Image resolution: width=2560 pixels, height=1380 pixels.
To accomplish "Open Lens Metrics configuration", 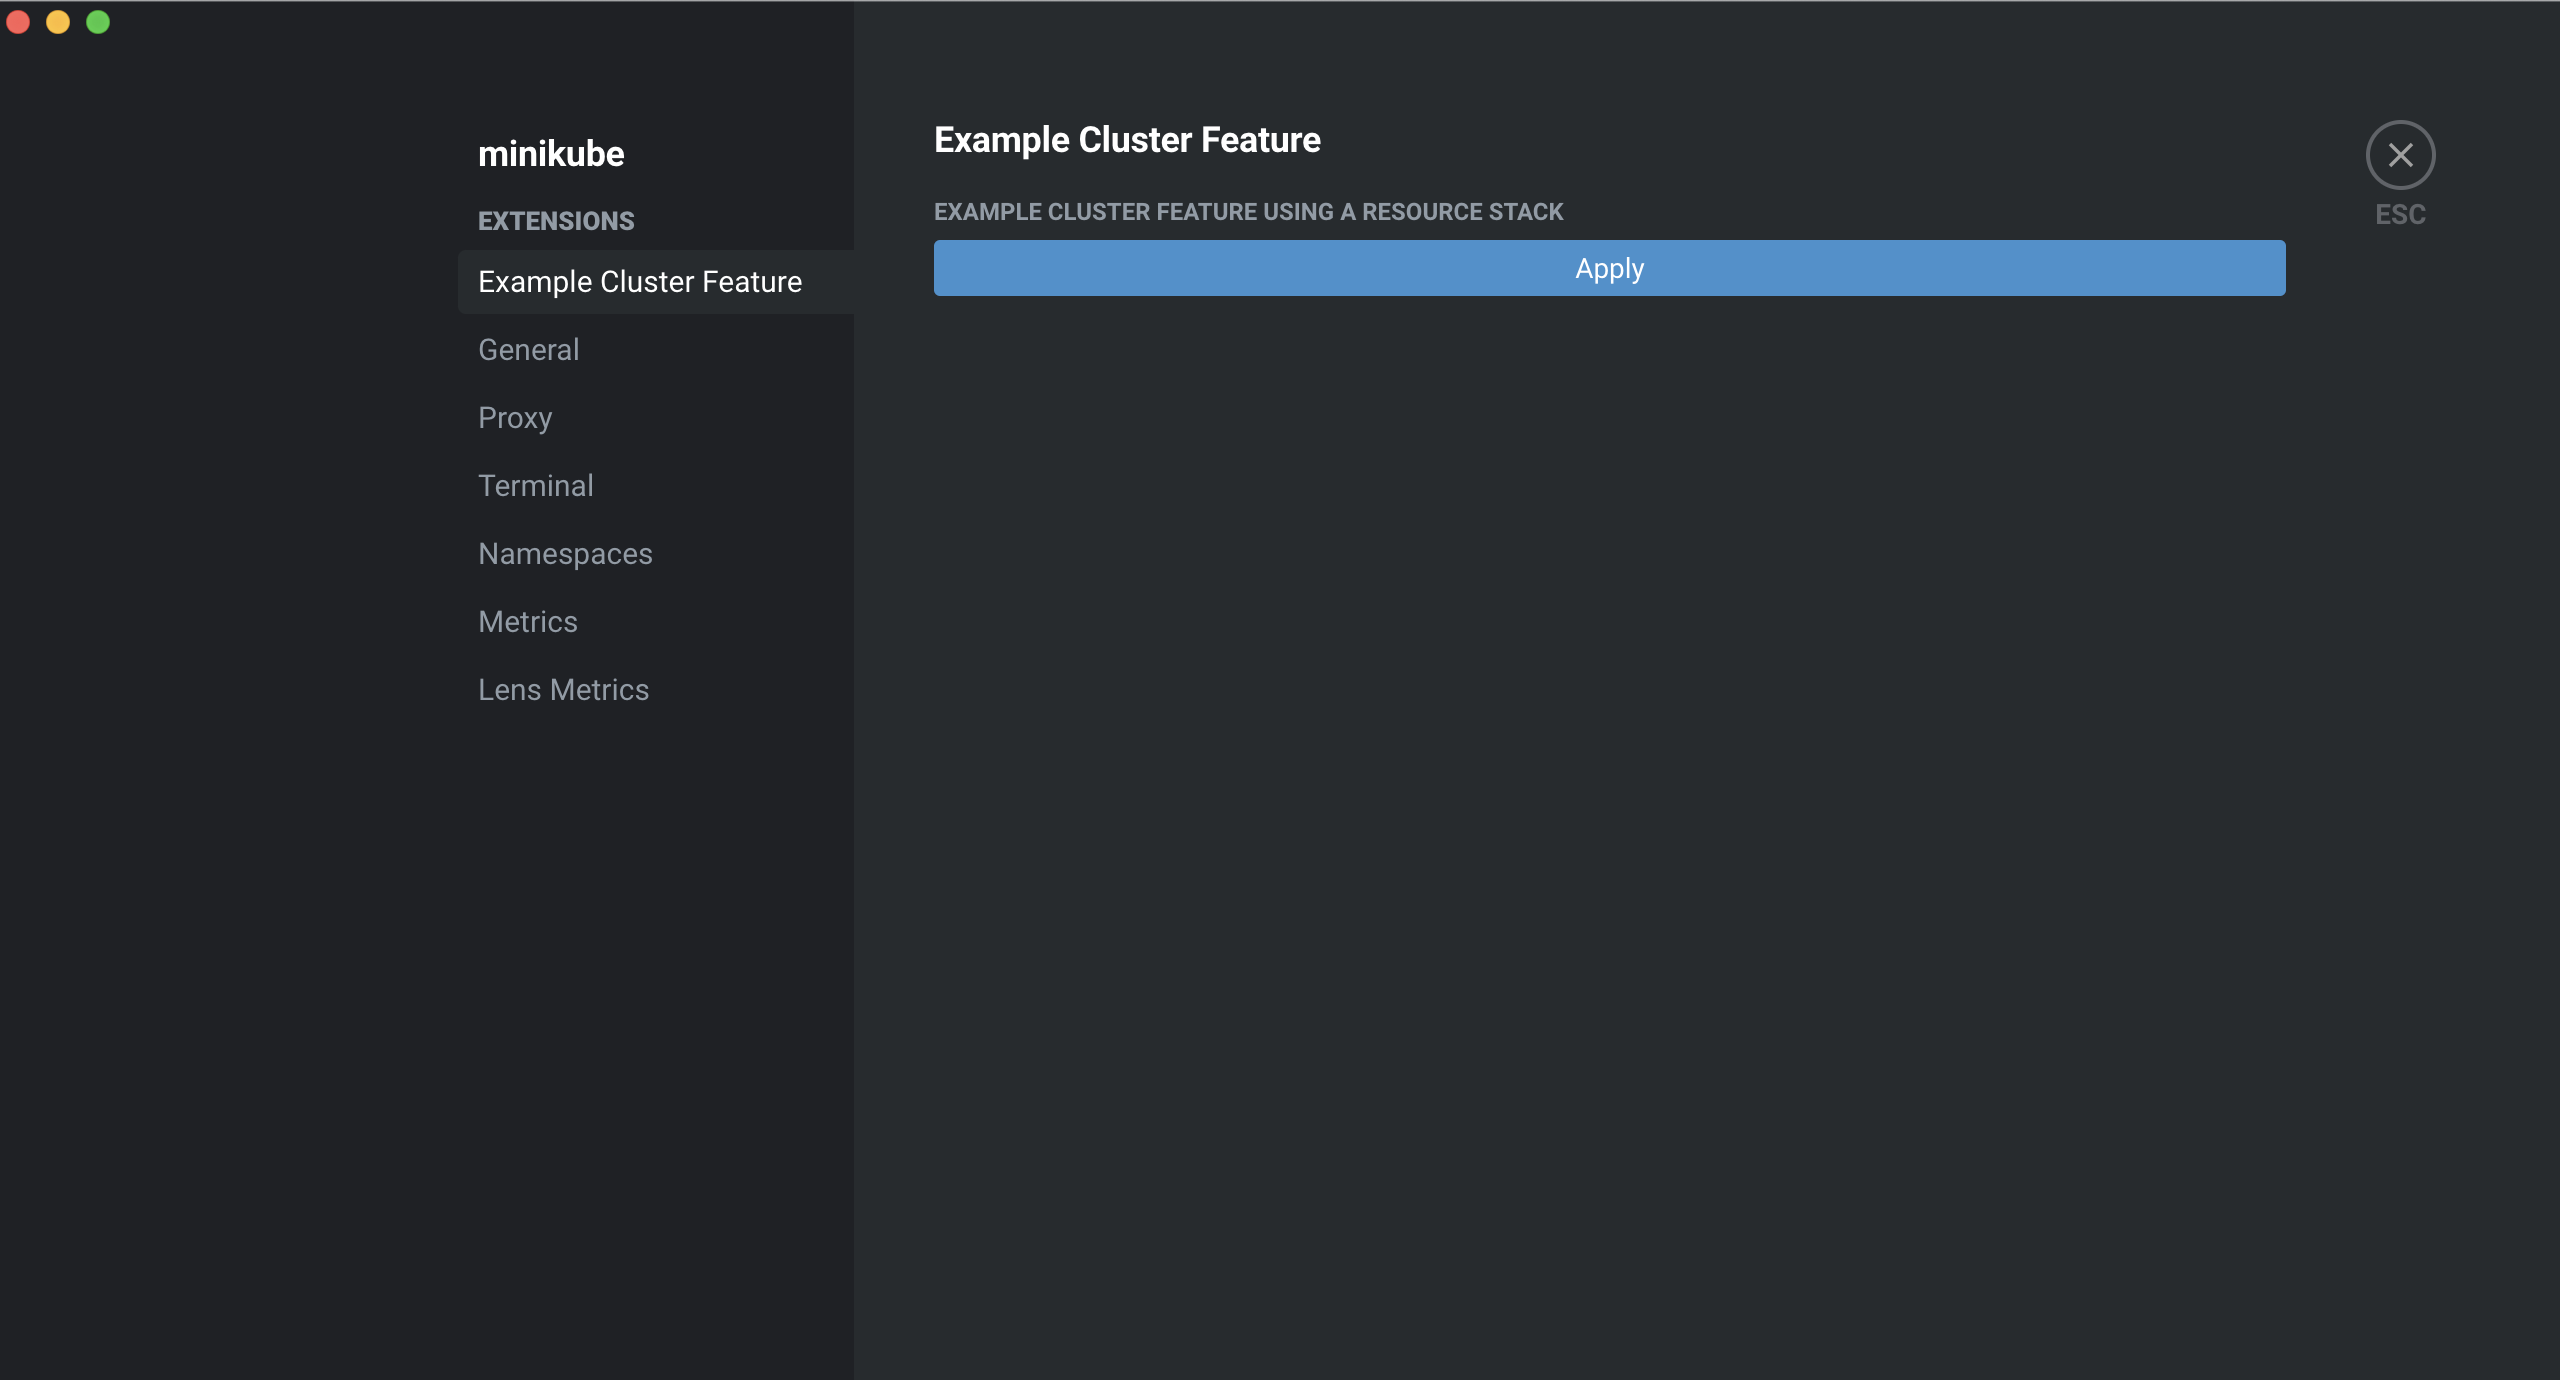I will pyautogui.click(x=563, y=689).
